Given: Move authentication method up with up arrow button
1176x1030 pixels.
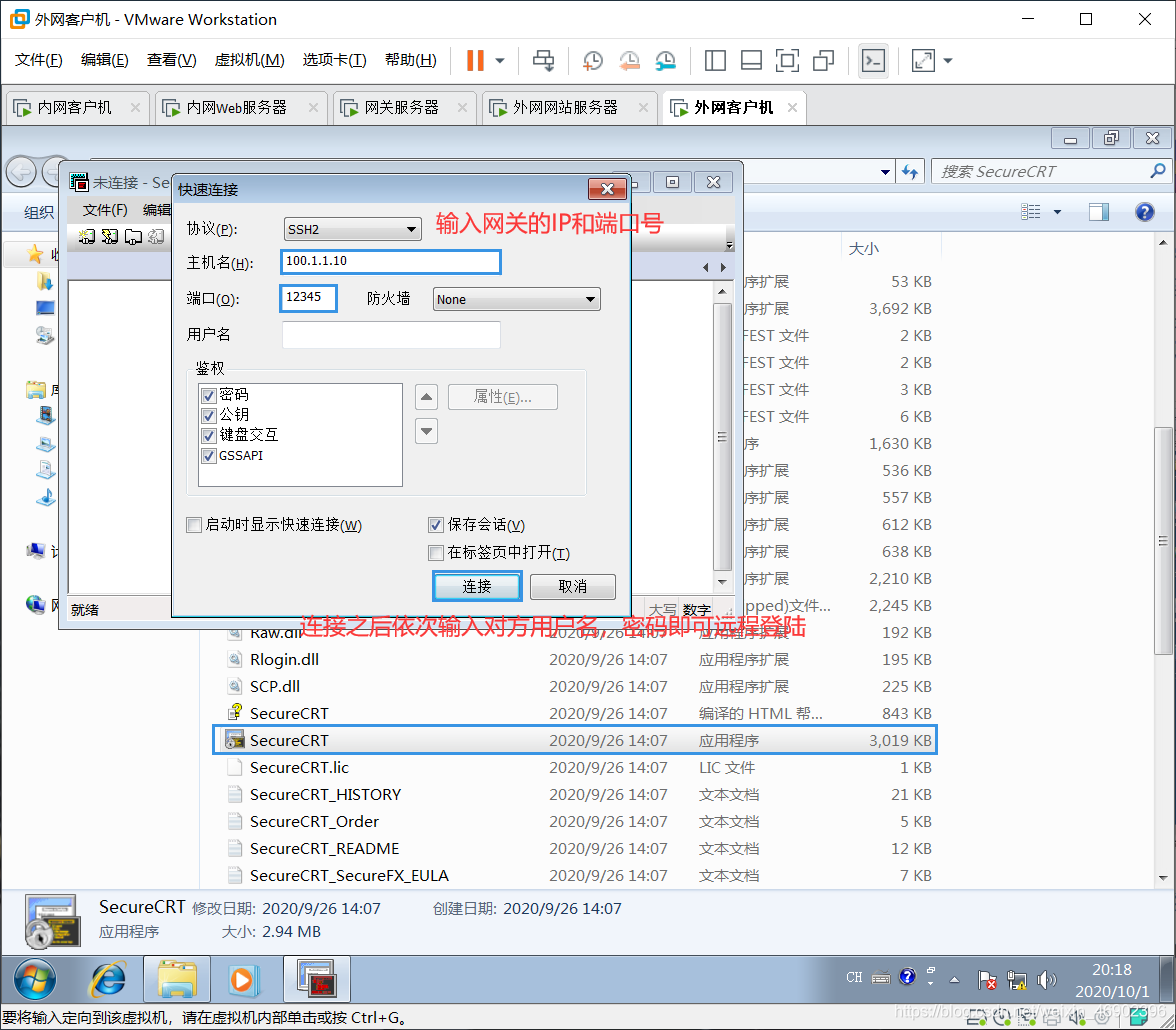Looking at the screenshot, I should [x=426, y=397].
